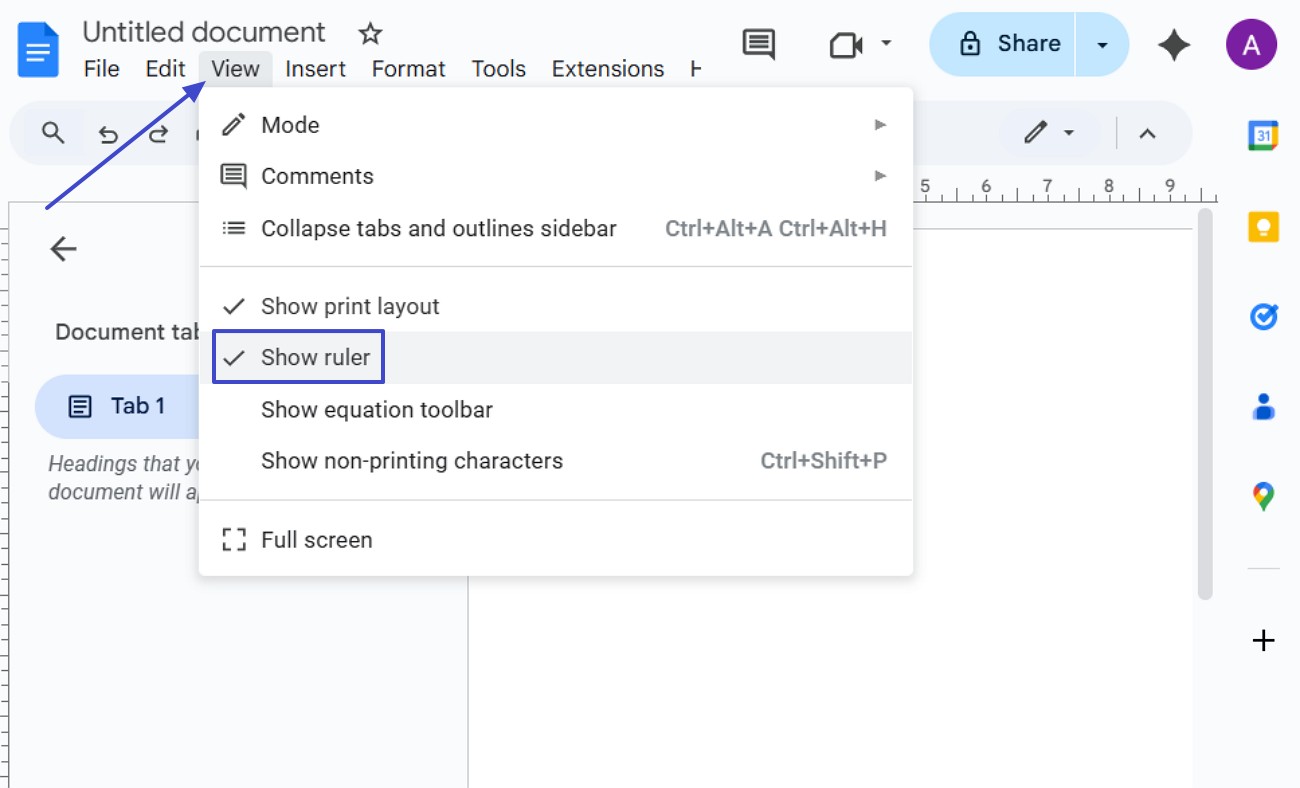1300x788 pixels.
Task: Open Google Calendar in the side panel
Action: click(1263, 136)
